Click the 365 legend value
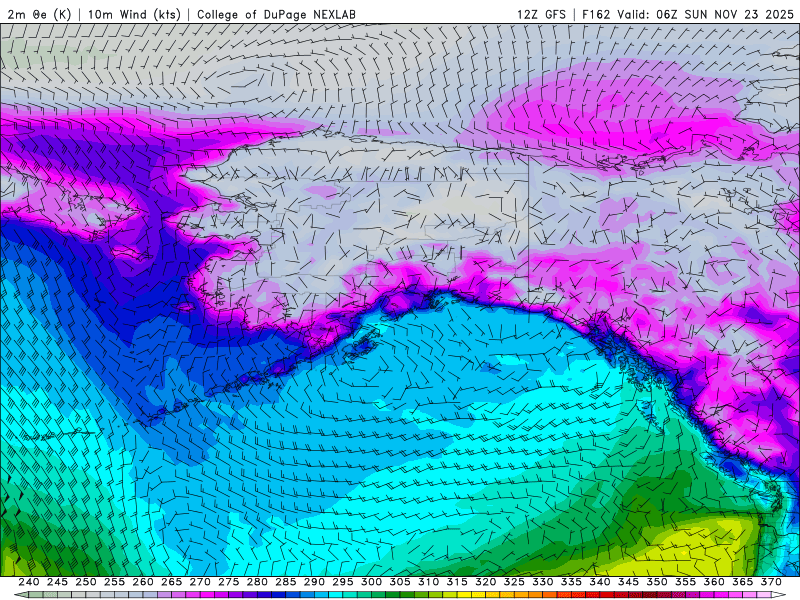The height and width of the screenshot is (600, 800). tap(743, 582)
